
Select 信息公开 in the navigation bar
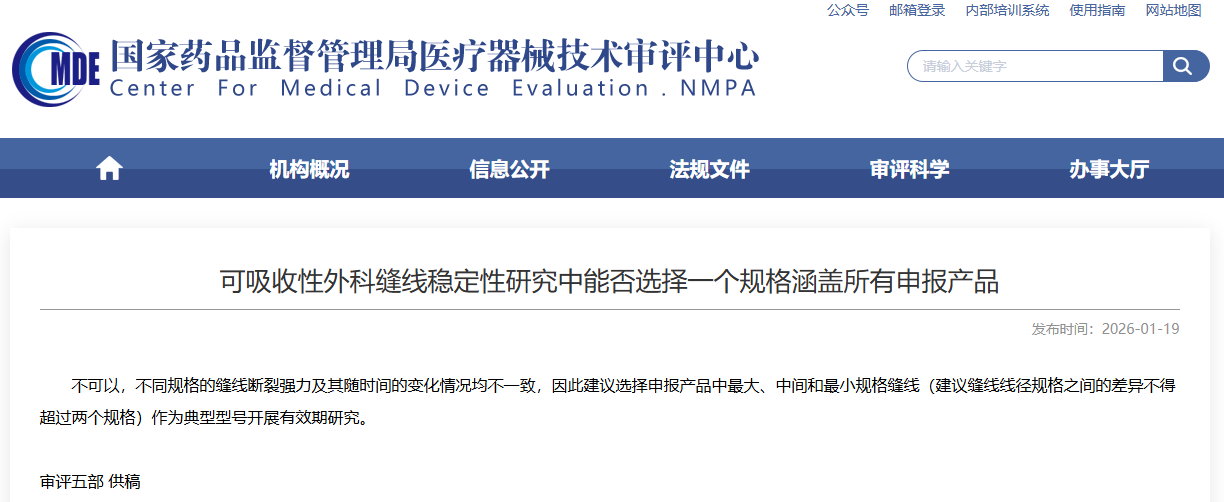[x=509, y=169]
